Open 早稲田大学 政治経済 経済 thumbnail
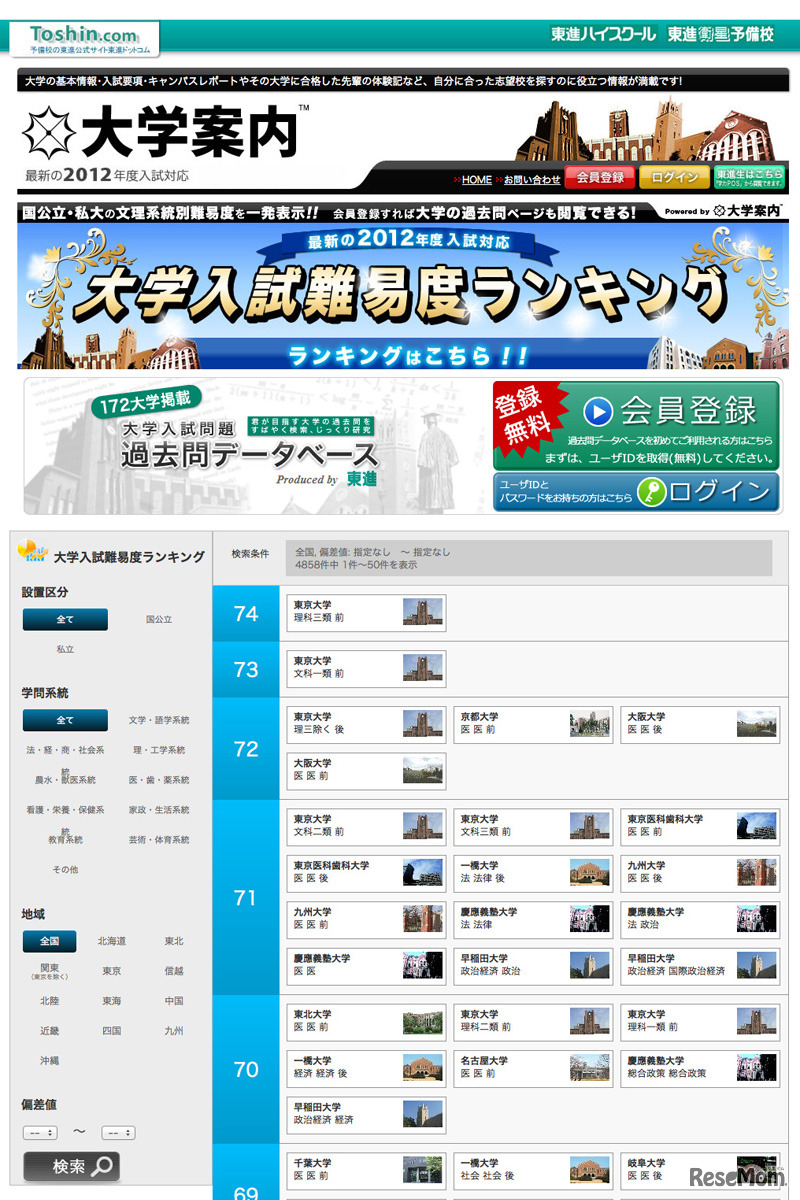 [x=422, y=1114]
